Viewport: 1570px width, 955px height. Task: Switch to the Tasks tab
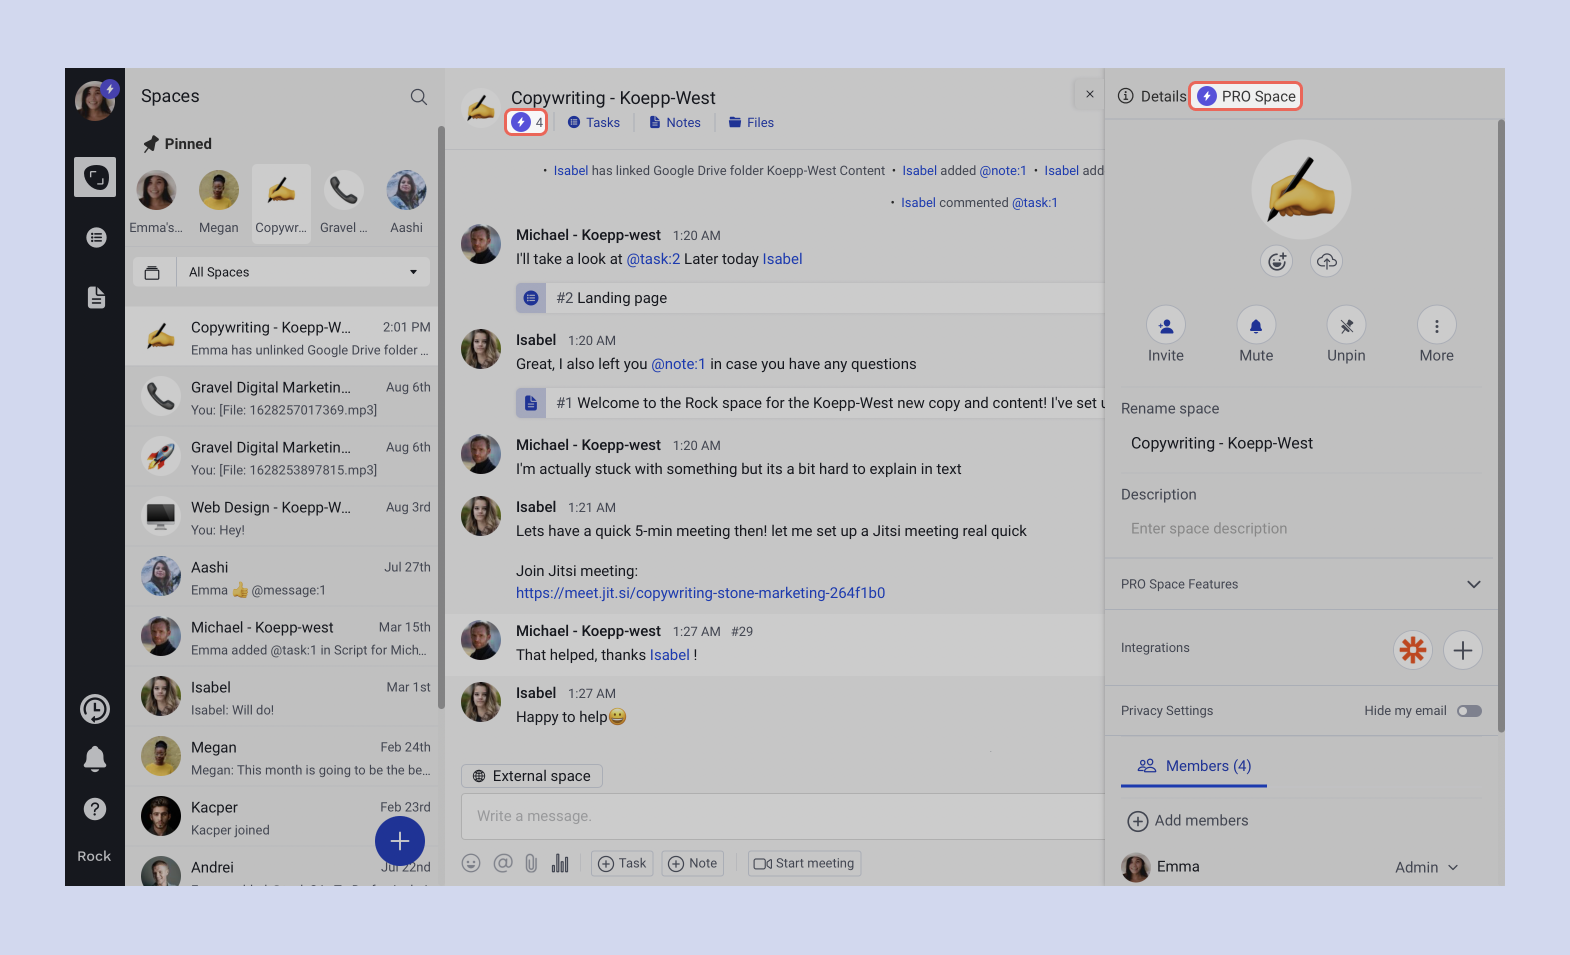(x=594, y=123)
